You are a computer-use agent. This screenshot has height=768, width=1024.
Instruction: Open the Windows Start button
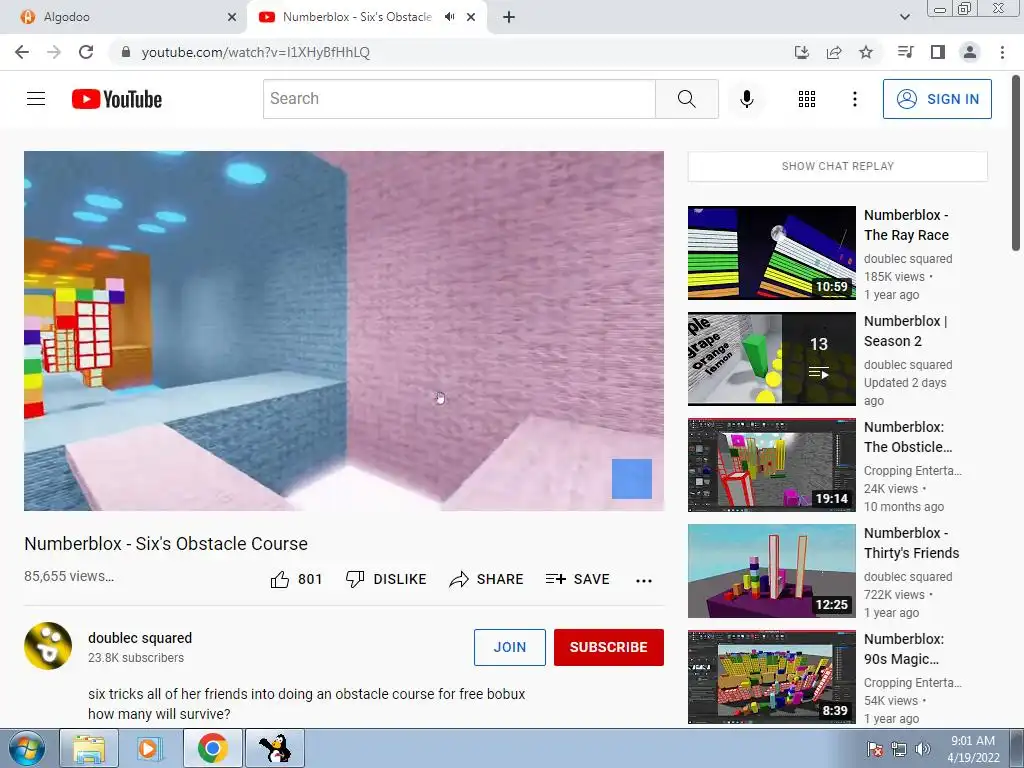pyautogui.click(x=27, y=748)
